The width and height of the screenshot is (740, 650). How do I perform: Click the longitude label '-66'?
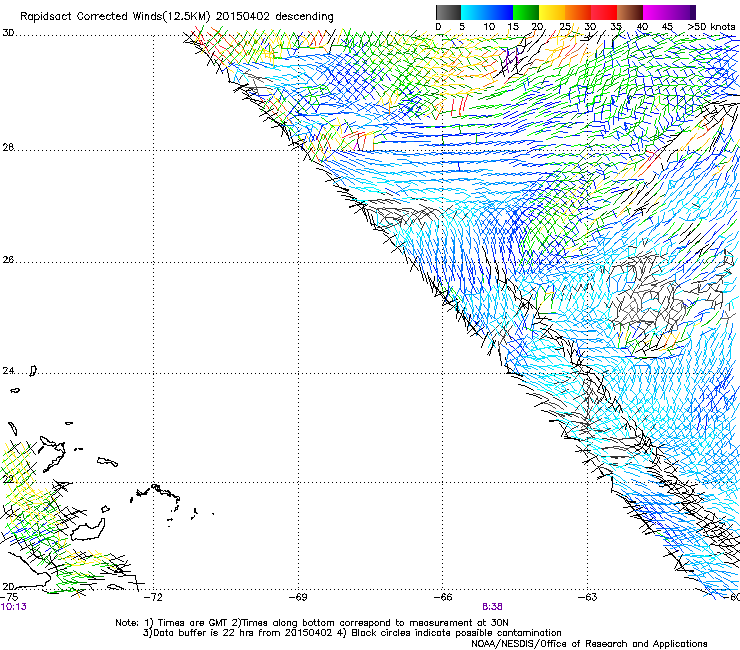coord(443,597)
